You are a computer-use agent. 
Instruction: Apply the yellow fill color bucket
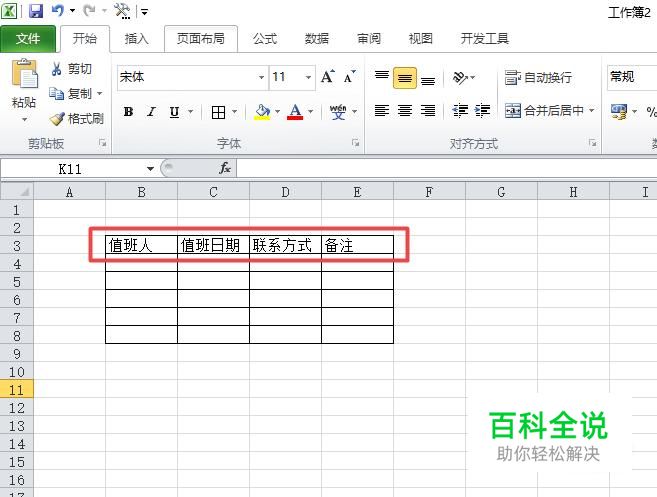(x=262, y=112)
